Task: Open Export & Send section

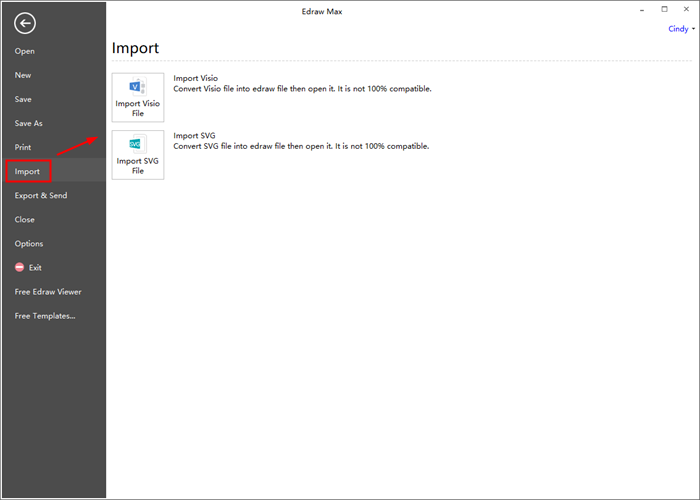Action: pyautogui.click(x=41, y=196)
